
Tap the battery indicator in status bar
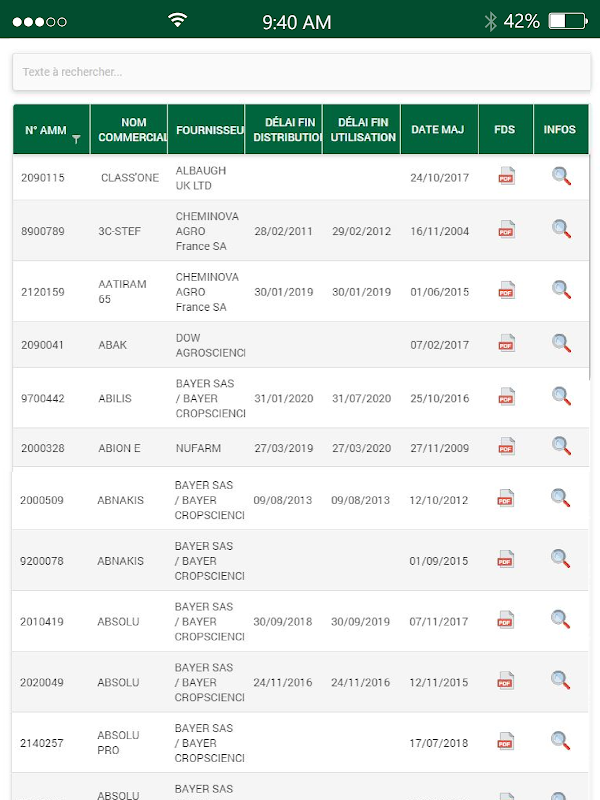pyautogui.click(x=568, y=21)
